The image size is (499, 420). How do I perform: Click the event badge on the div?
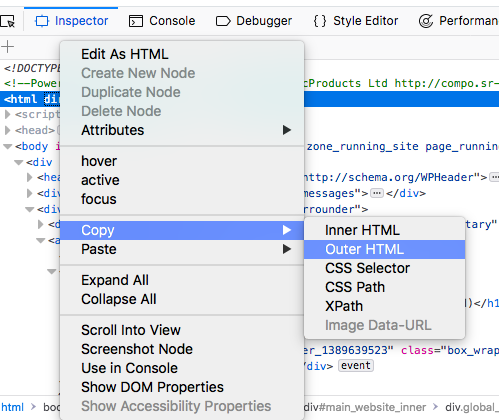356,366
